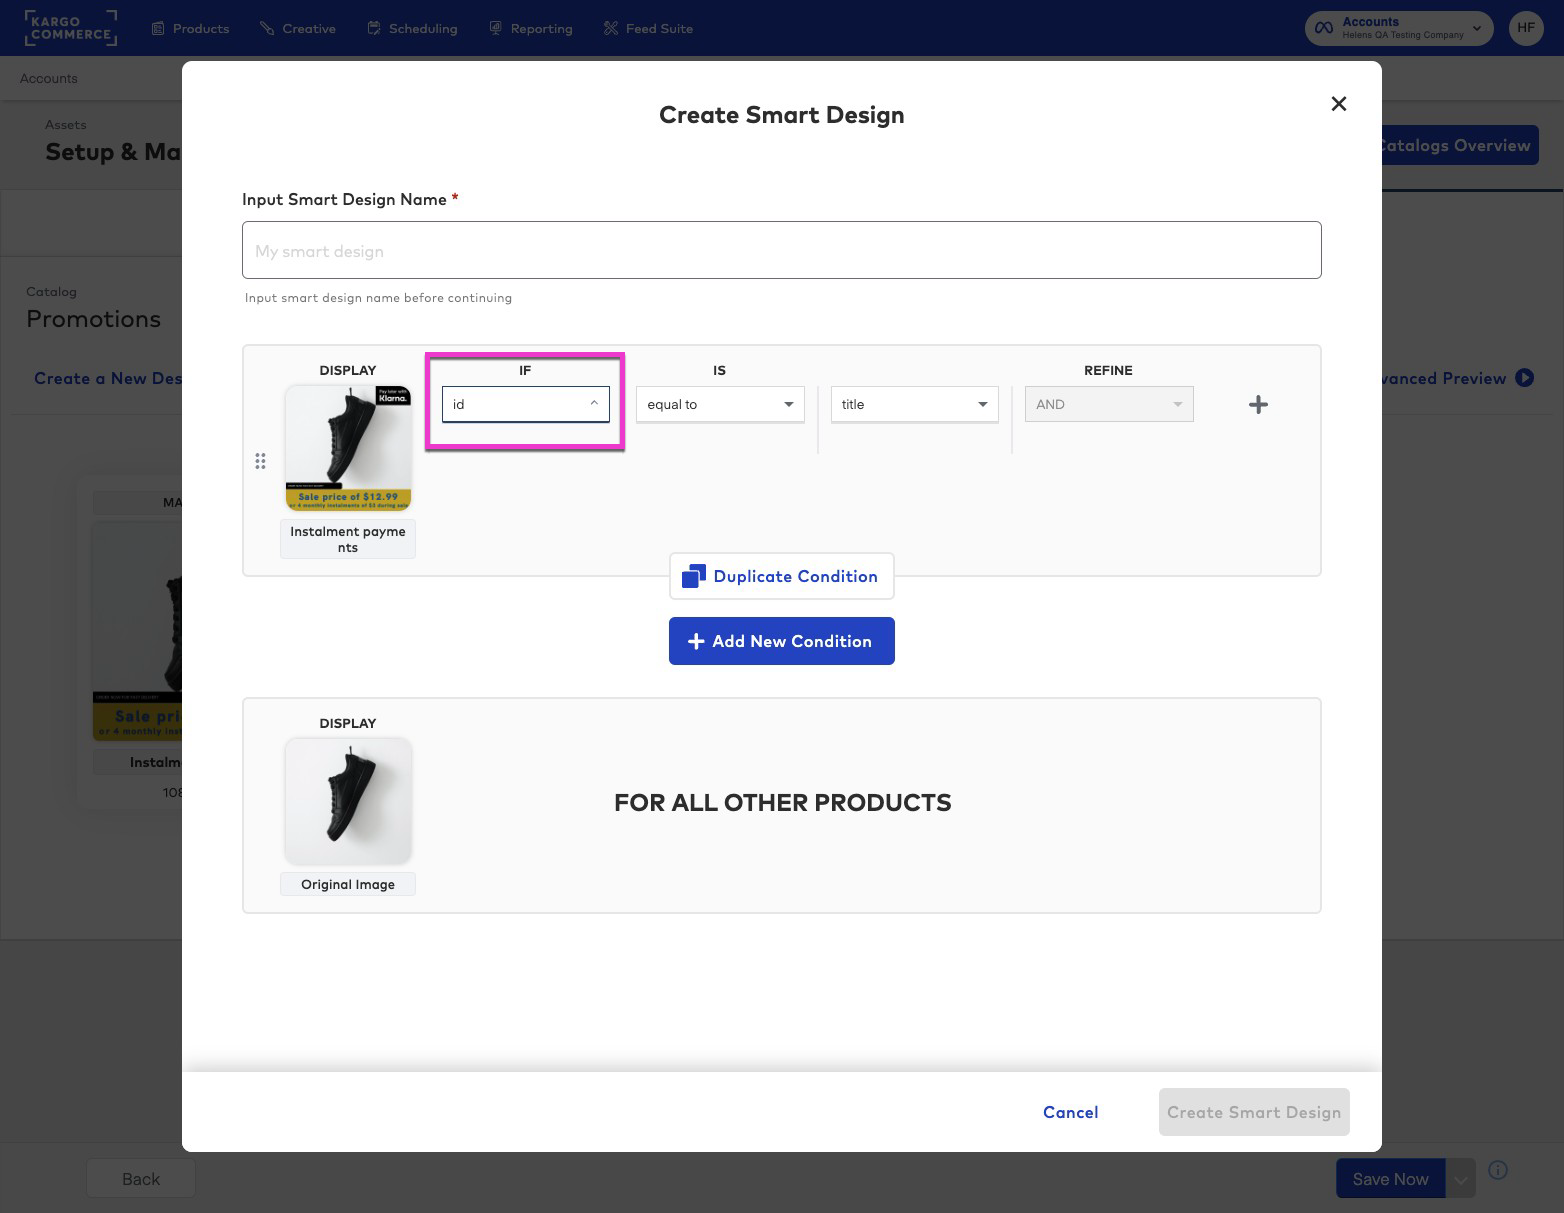Click the copy icon beside Duplicate Condition

coord(693,575)
